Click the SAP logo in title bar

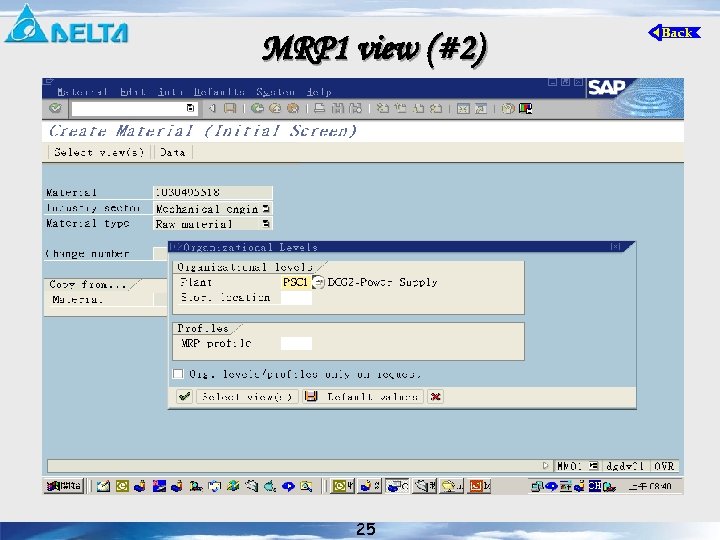[606, 87]
